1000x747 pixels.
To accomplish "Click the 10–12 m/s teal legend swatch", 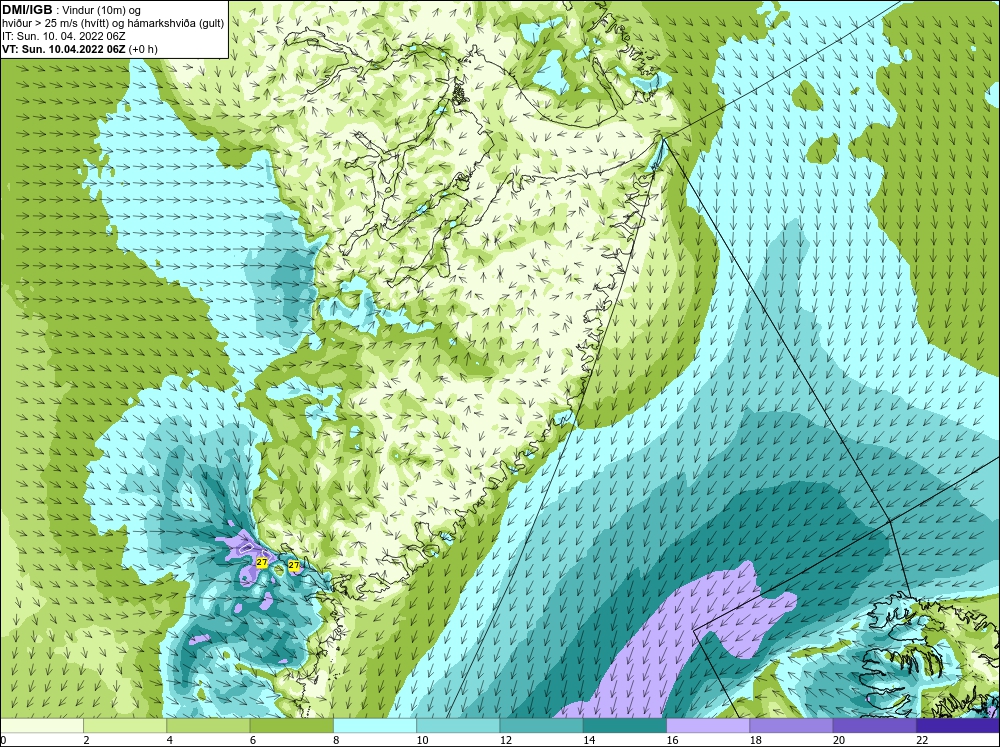I will click(x=458, y=726).
